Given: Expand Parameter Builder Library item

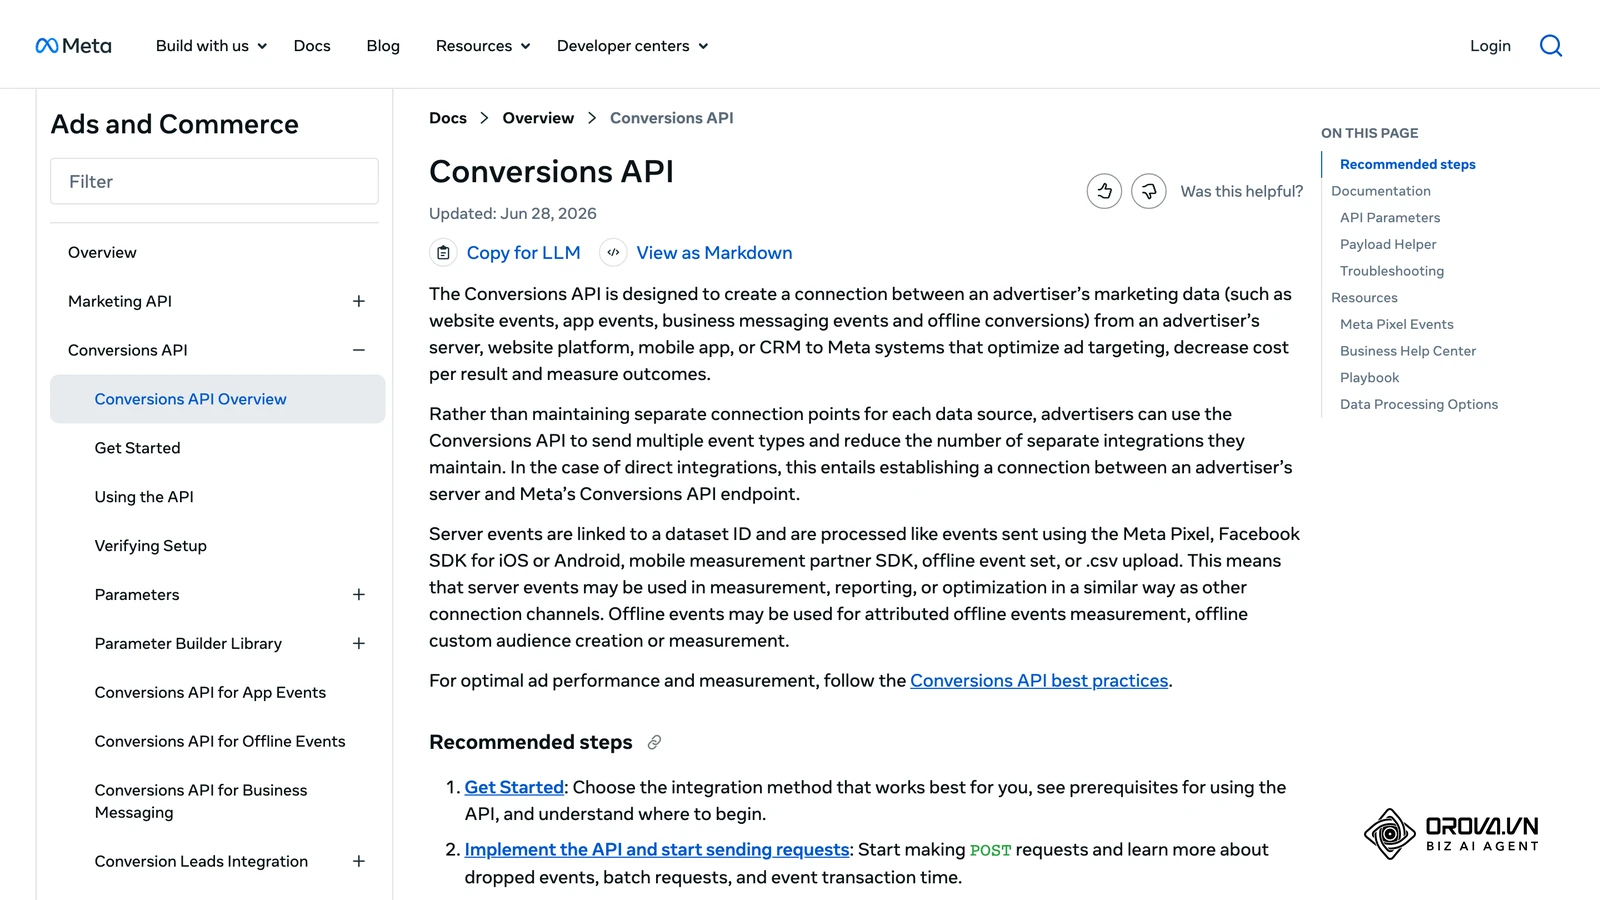Looking at the screenshot, I should point(359,644).
